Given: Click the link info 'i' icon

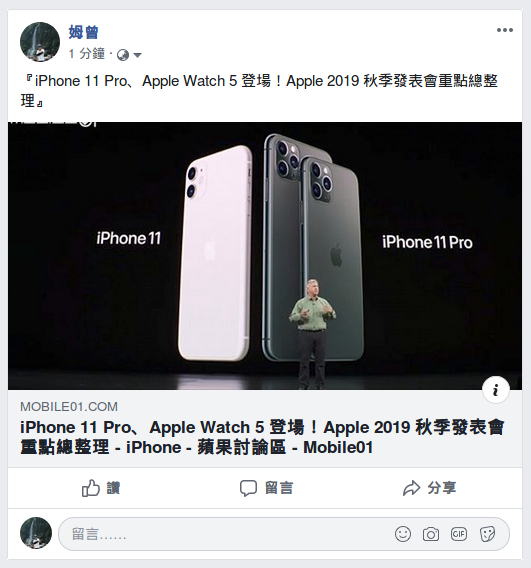Looking at the screenshot, I should (496, 390).
